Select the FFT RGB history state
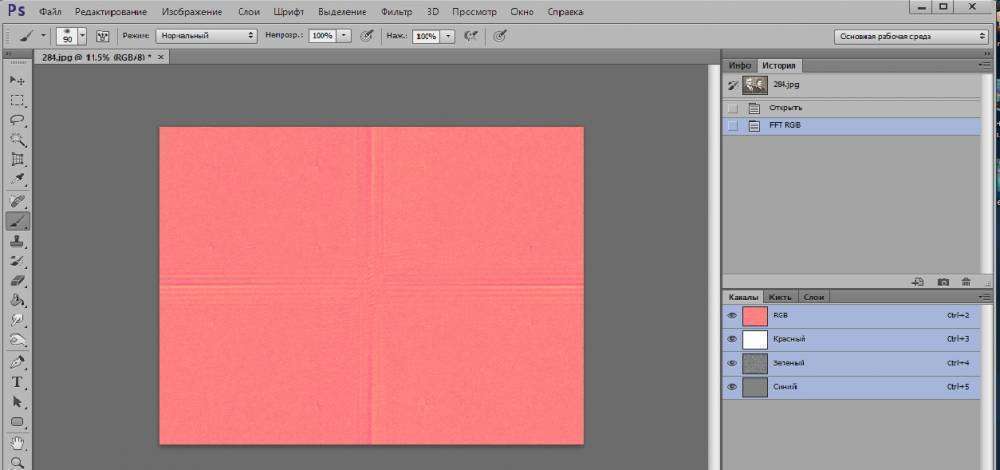 (x=785, y=126)
